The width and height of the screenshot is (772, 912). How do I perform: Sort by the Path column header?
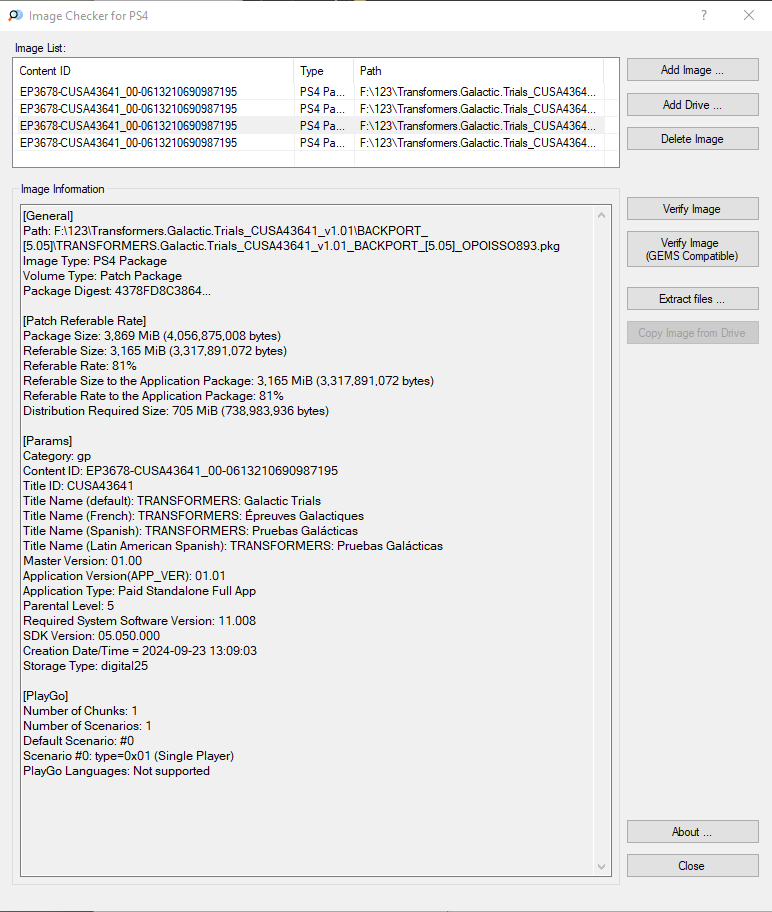tap(478, 71)
